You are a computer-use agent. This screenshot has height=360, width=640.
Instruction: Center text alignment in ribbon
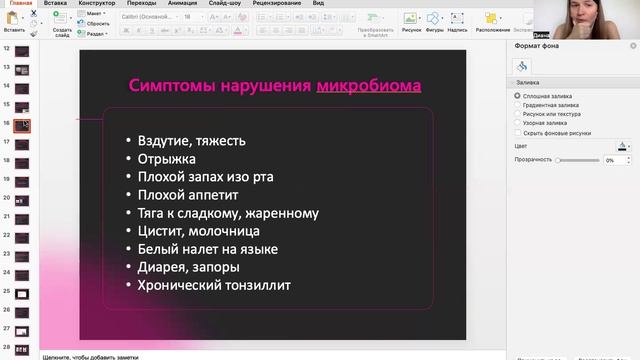pyautogui.click(x=276, y=31)
